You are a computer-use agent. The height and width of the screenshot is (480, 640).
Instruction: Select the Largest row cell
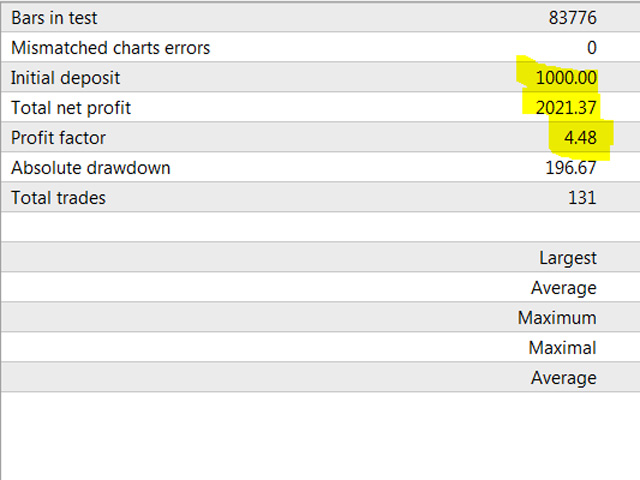click(568, 258)
